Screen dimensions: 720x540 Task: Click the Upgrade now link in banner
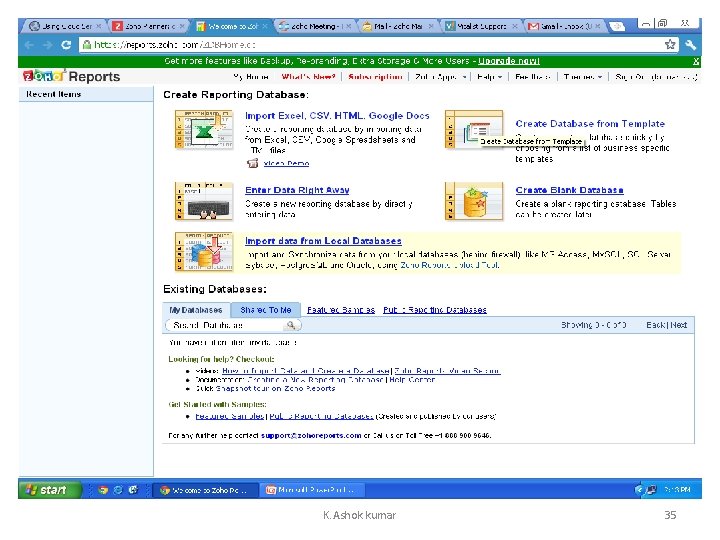pyautogui.click(x=509, y=61)
